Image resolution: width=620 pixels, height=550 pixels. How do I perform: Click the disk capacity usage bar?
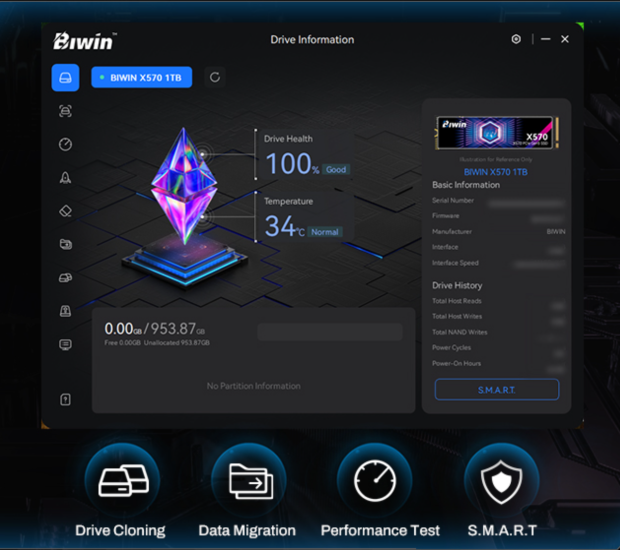[x=330, y=332]
